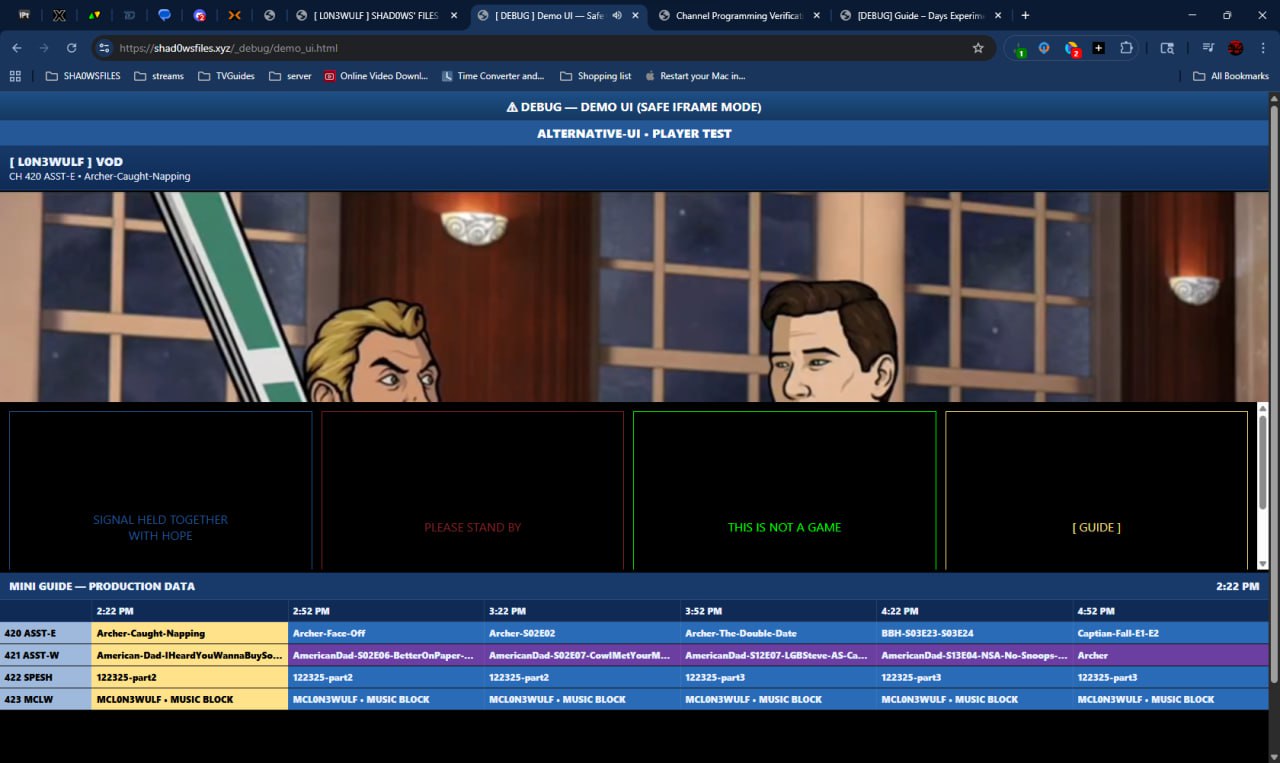Select Archer-Face-Off in the mini guide
1280x763 pixels.
(386, 633)
